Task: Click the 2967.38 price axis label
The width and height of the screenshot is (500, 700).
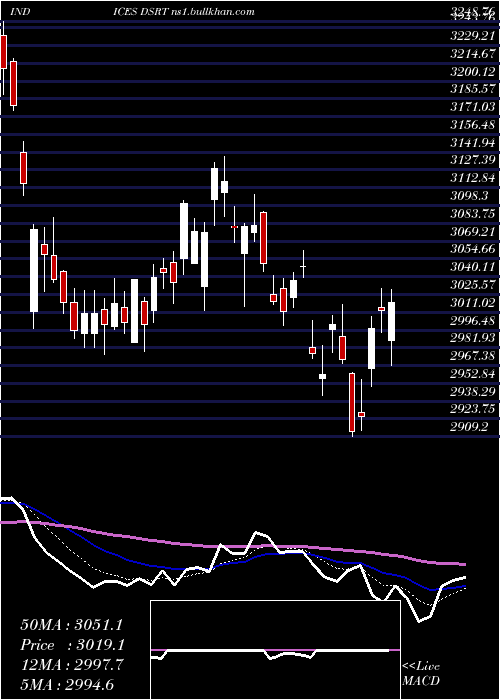Action: coord(473,356)
